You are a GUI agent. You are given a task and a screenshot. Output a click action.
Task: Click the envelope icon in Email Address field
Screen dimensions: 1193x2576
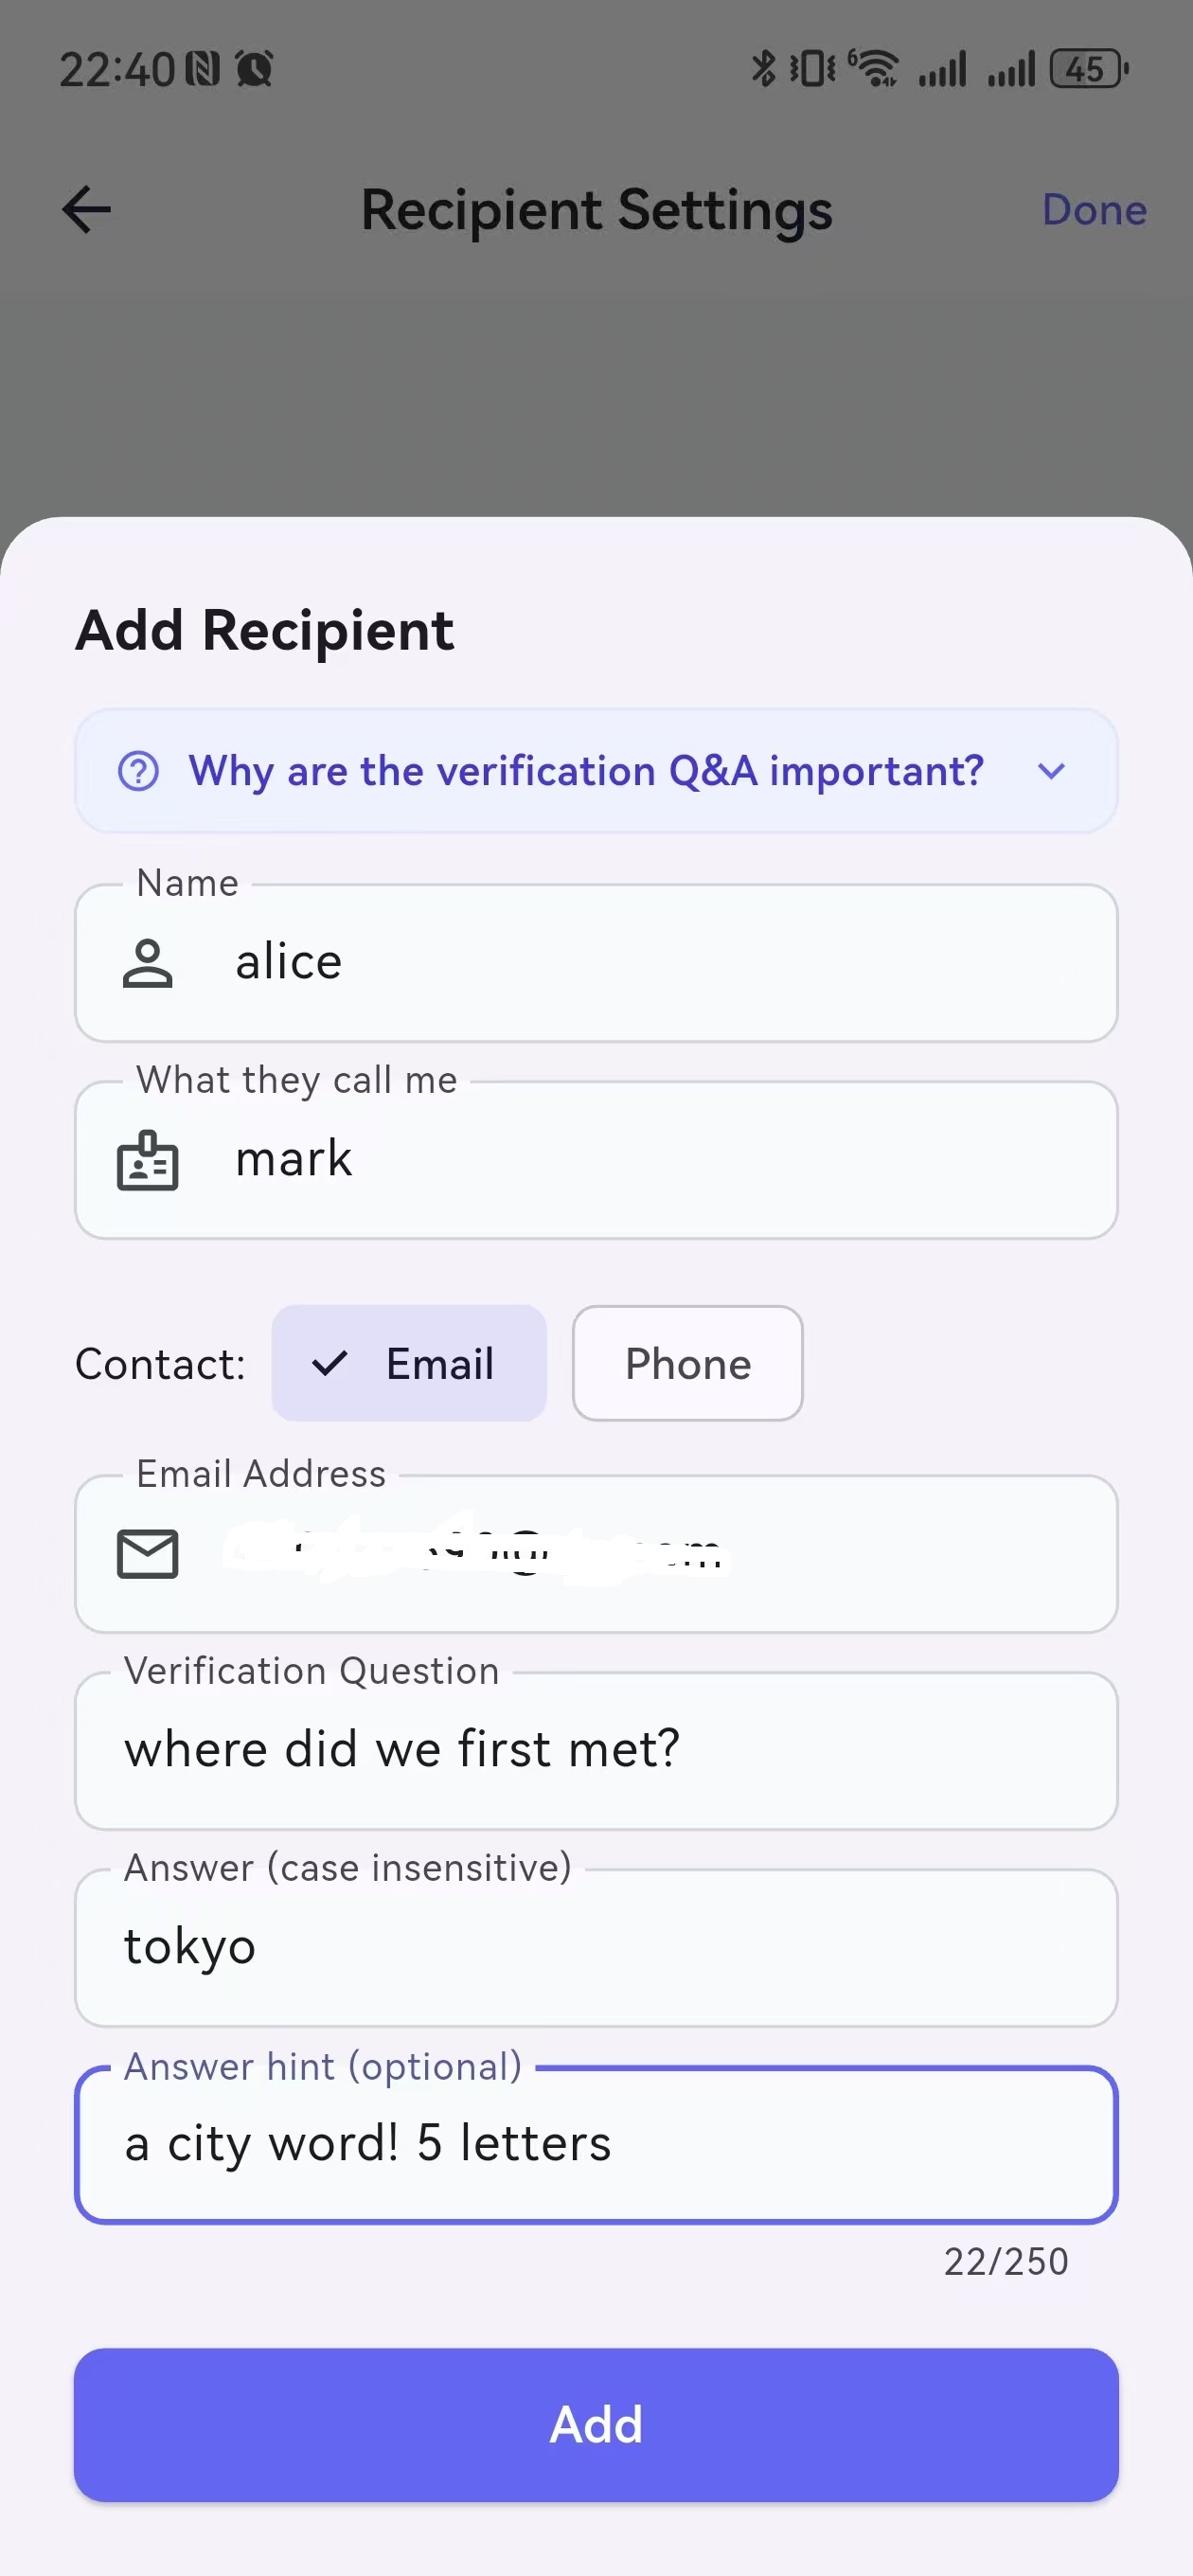pos(148,1553)
